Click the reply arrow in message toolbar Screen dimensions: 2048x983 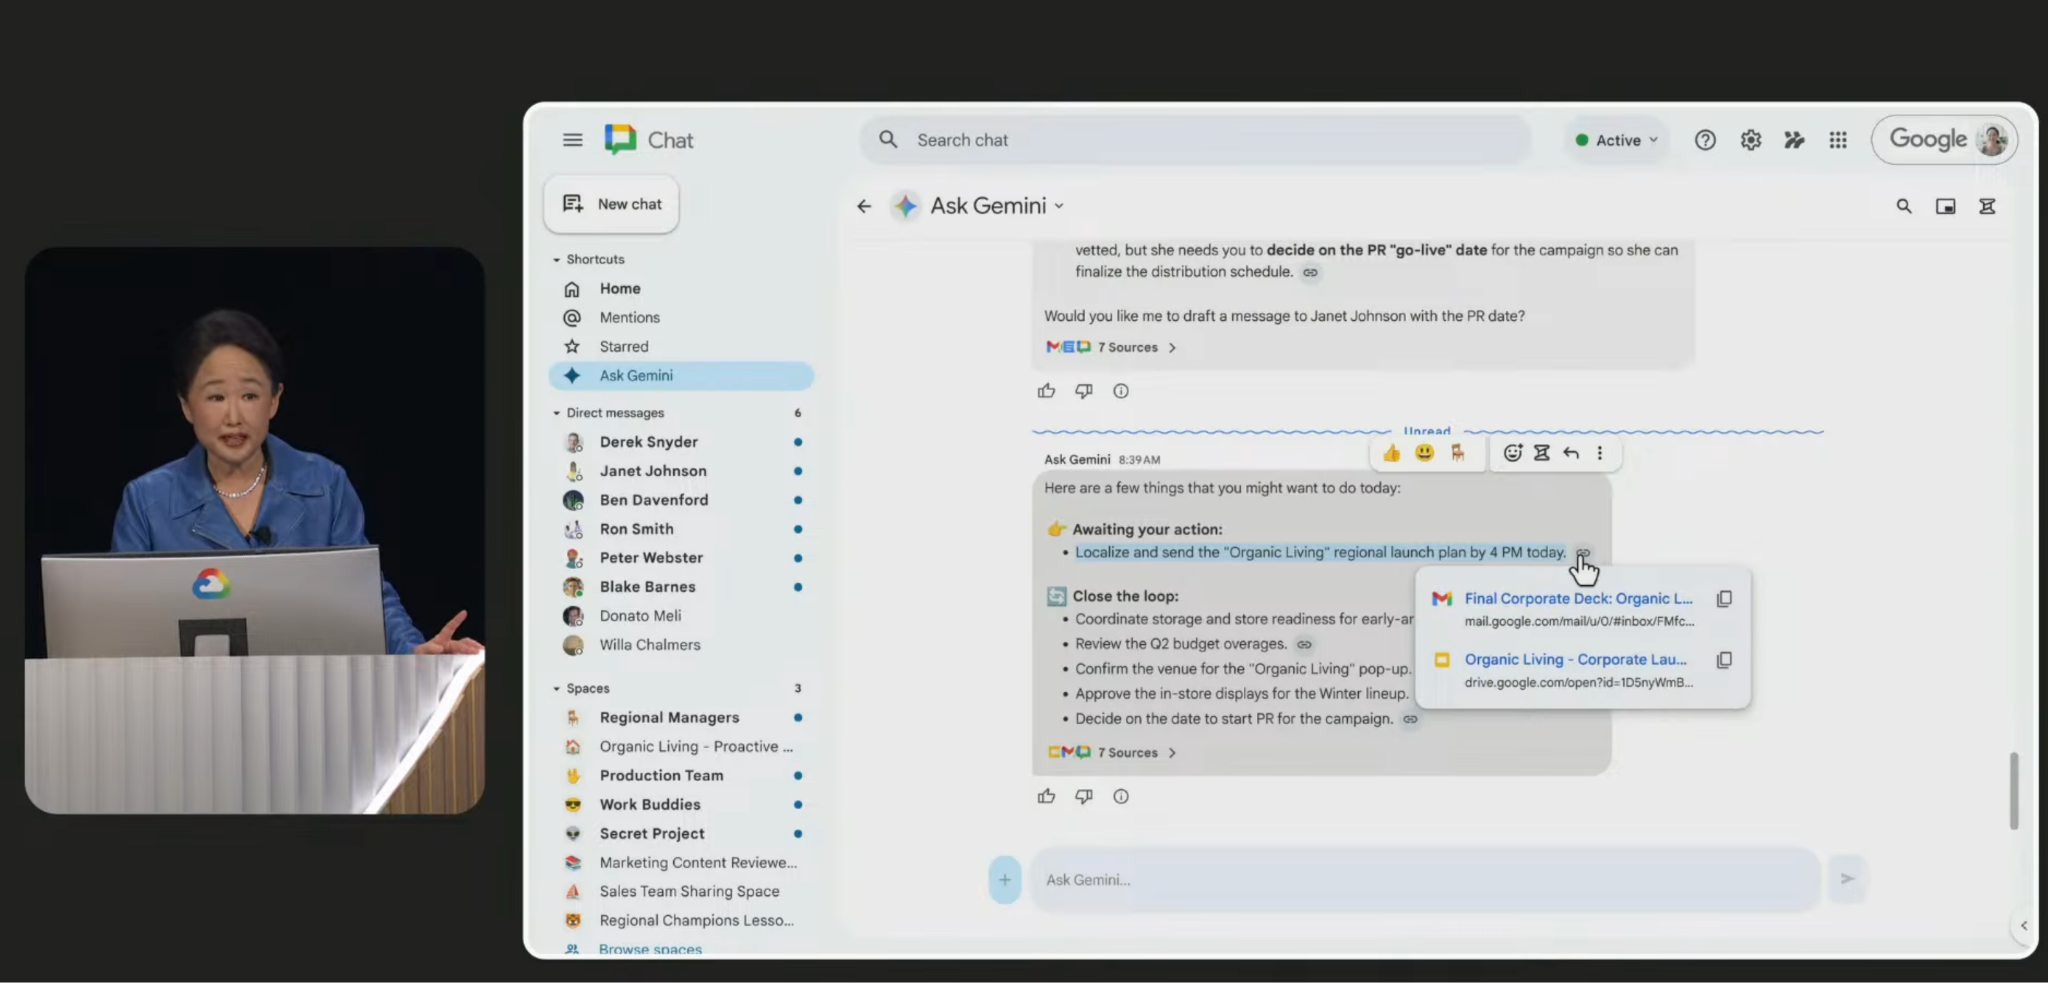(x=1571, y=453)
